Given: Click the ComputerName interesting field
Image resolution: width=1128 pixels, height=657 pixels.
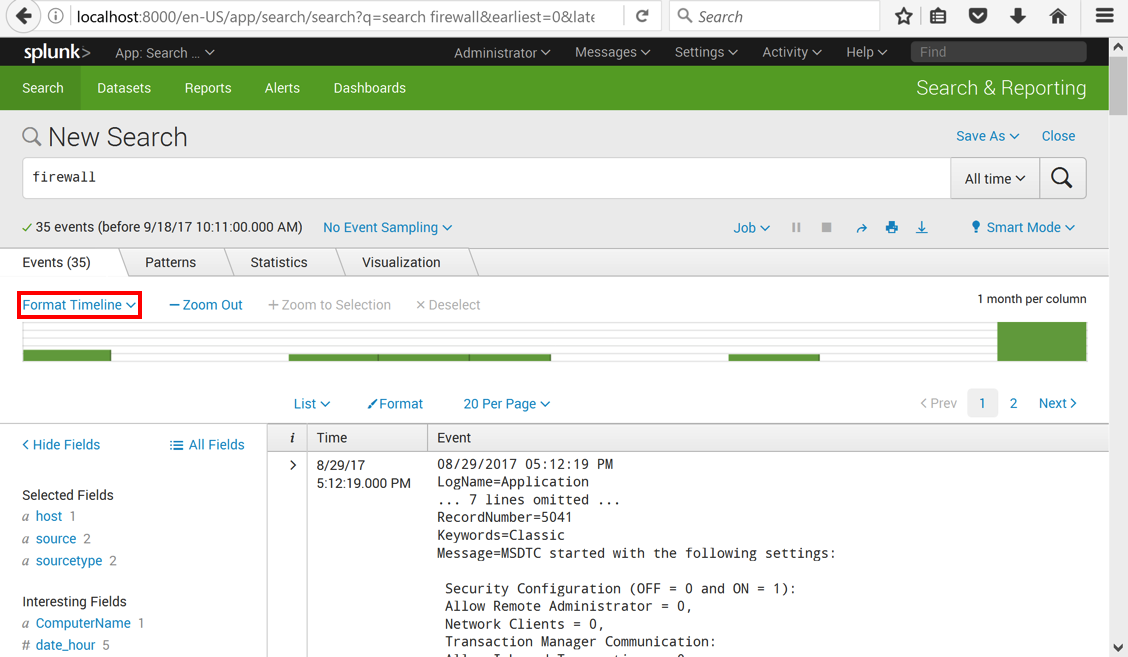Looking at the screenshot, I should 83,623.
